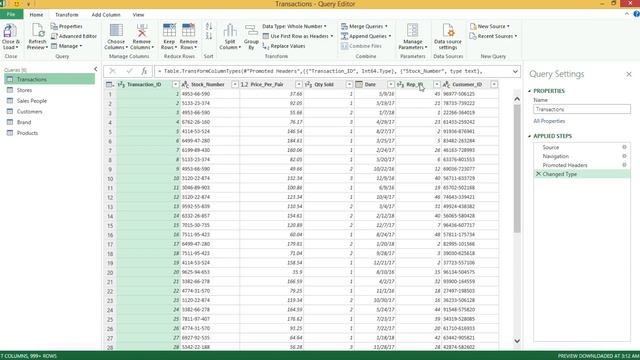The width and height of the screenshot is (640, 360).
Task: Switch to the Home tab
Action: (x=36, y=15)
